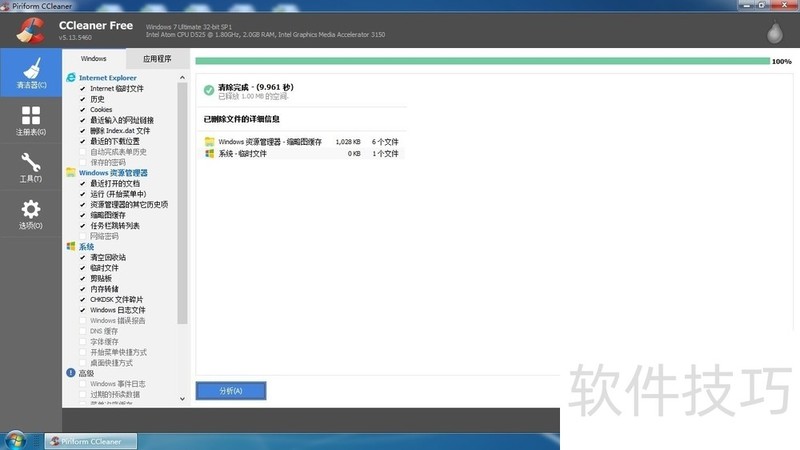Click the pear icon in the header
Image resolution: width=800 pixels, height=450 pixels.
(774, 32)
